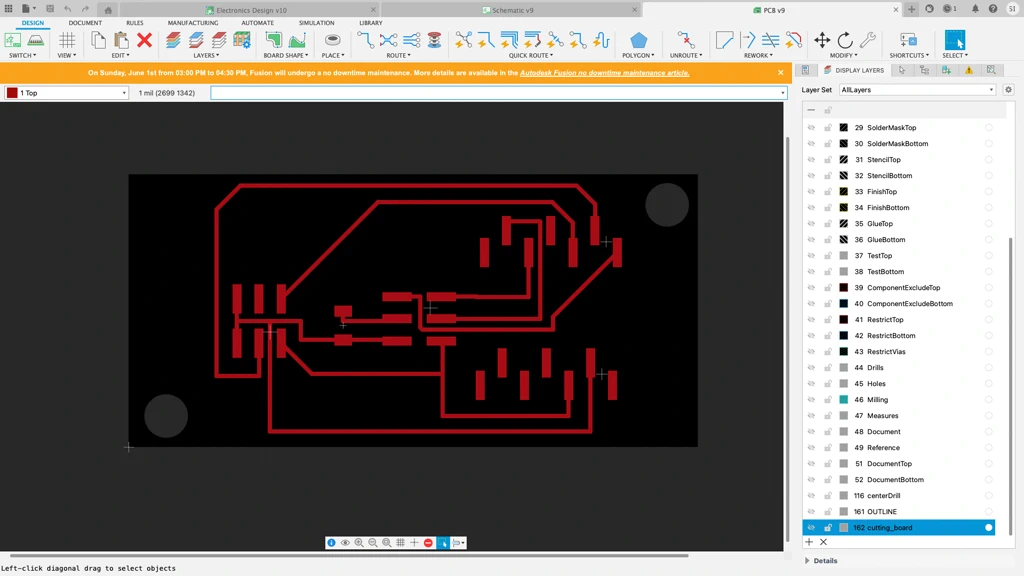Click the miter rework tool icon
The image size is (1024, 576).
tap(725, 40)
